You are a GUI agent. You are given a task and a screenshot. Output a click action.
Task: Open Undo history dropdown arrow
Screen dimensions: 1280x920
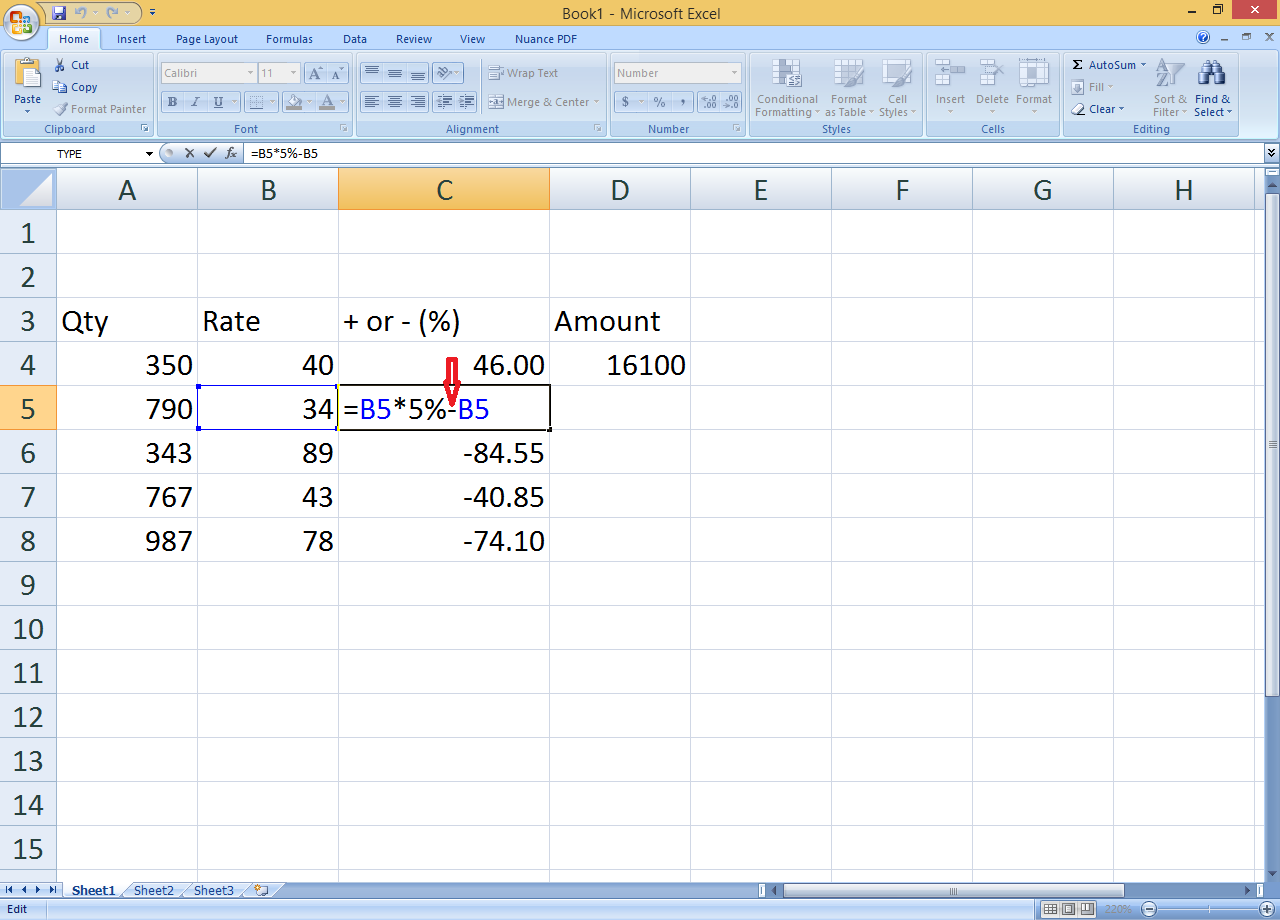tap(95, 13)
